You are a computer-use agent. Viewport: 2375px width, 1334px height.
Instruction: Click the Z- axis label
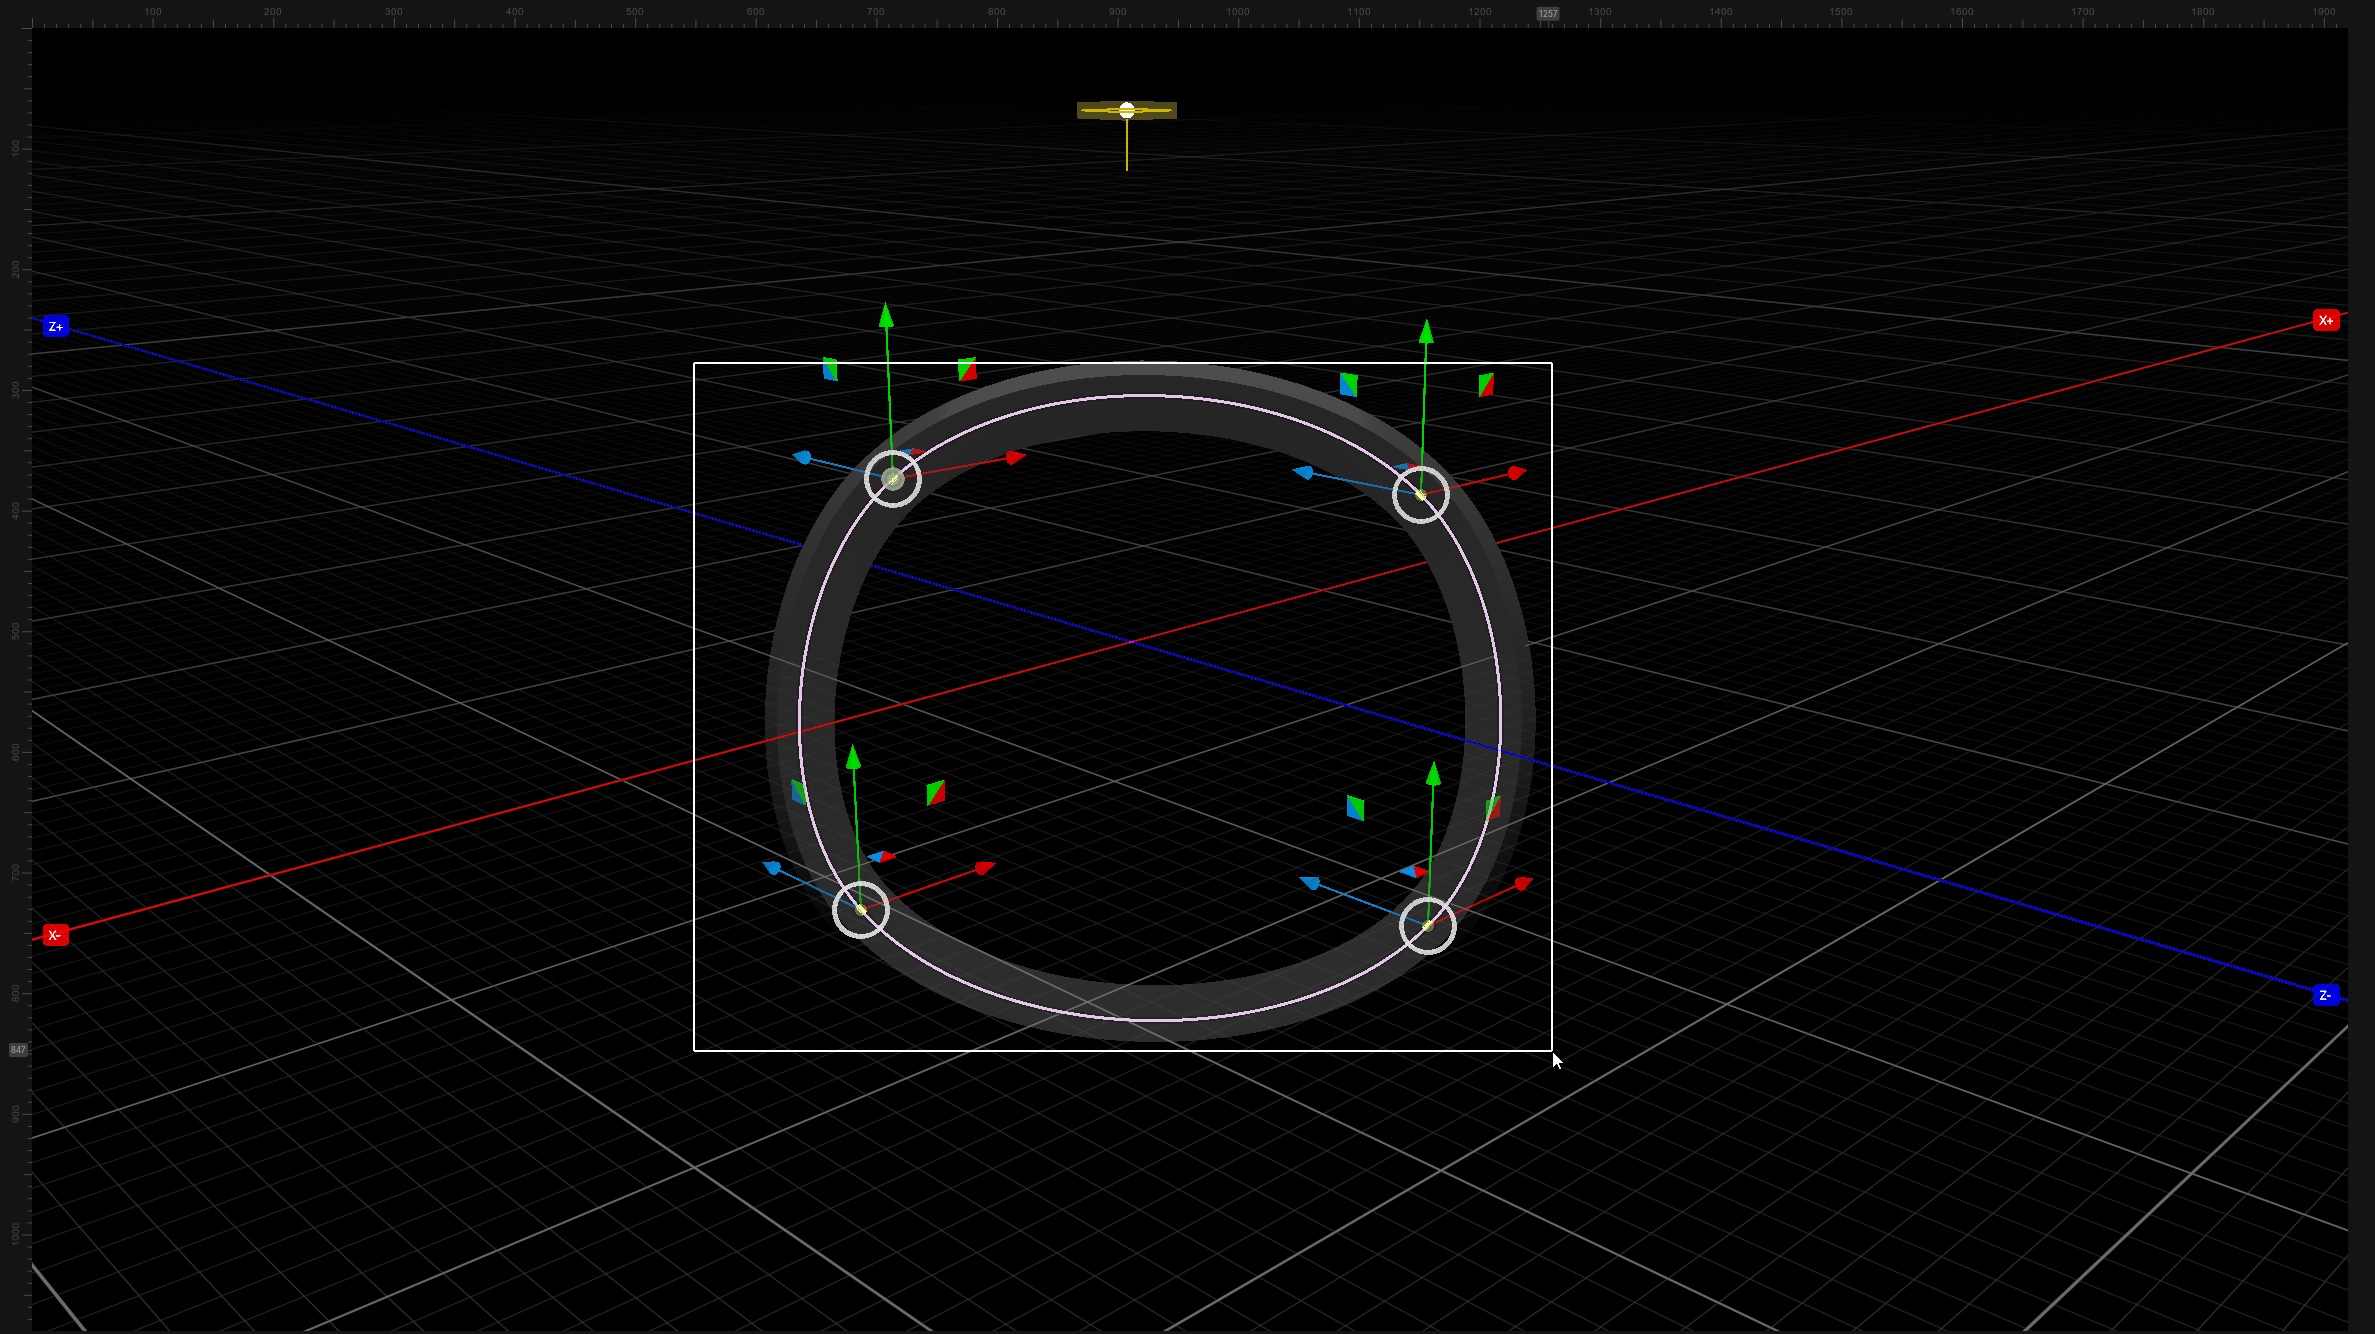click(x=2325, y=995)
